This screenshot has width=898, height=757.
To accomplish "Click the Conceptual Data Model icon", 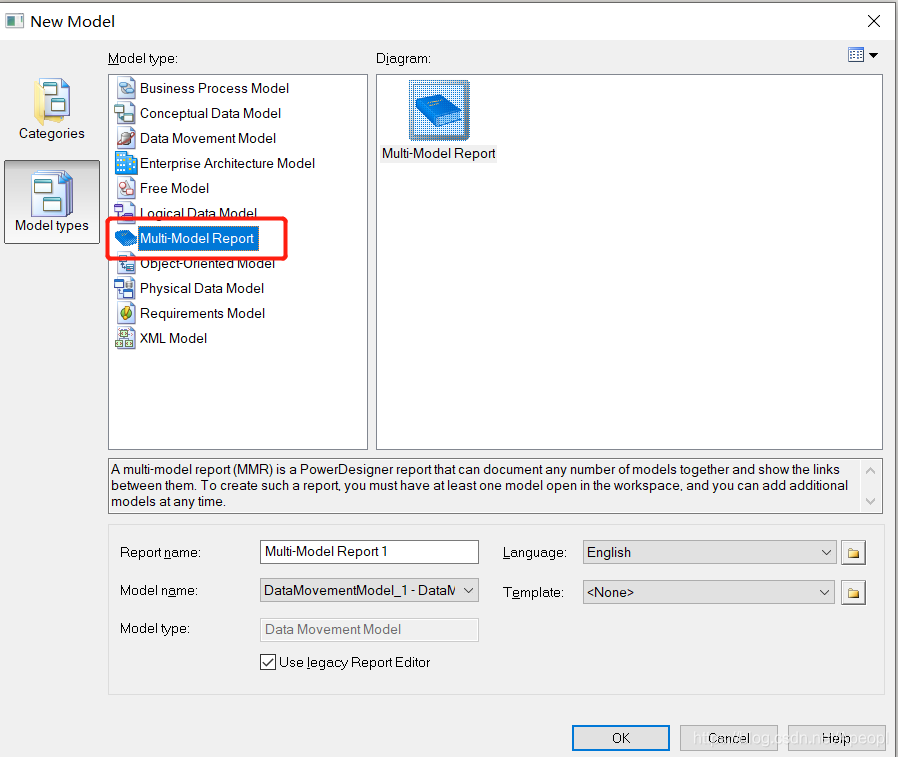I will (x=125, y=113).
